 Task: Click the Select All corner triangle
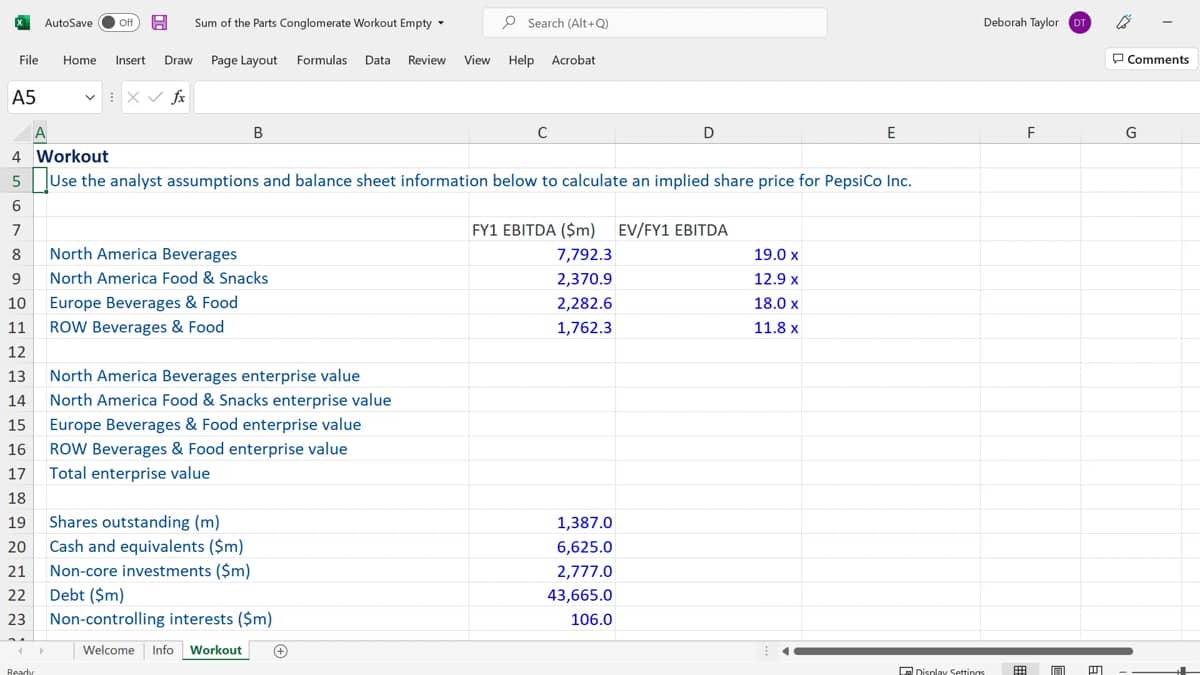pyautogui.click(x=23, y=133)
